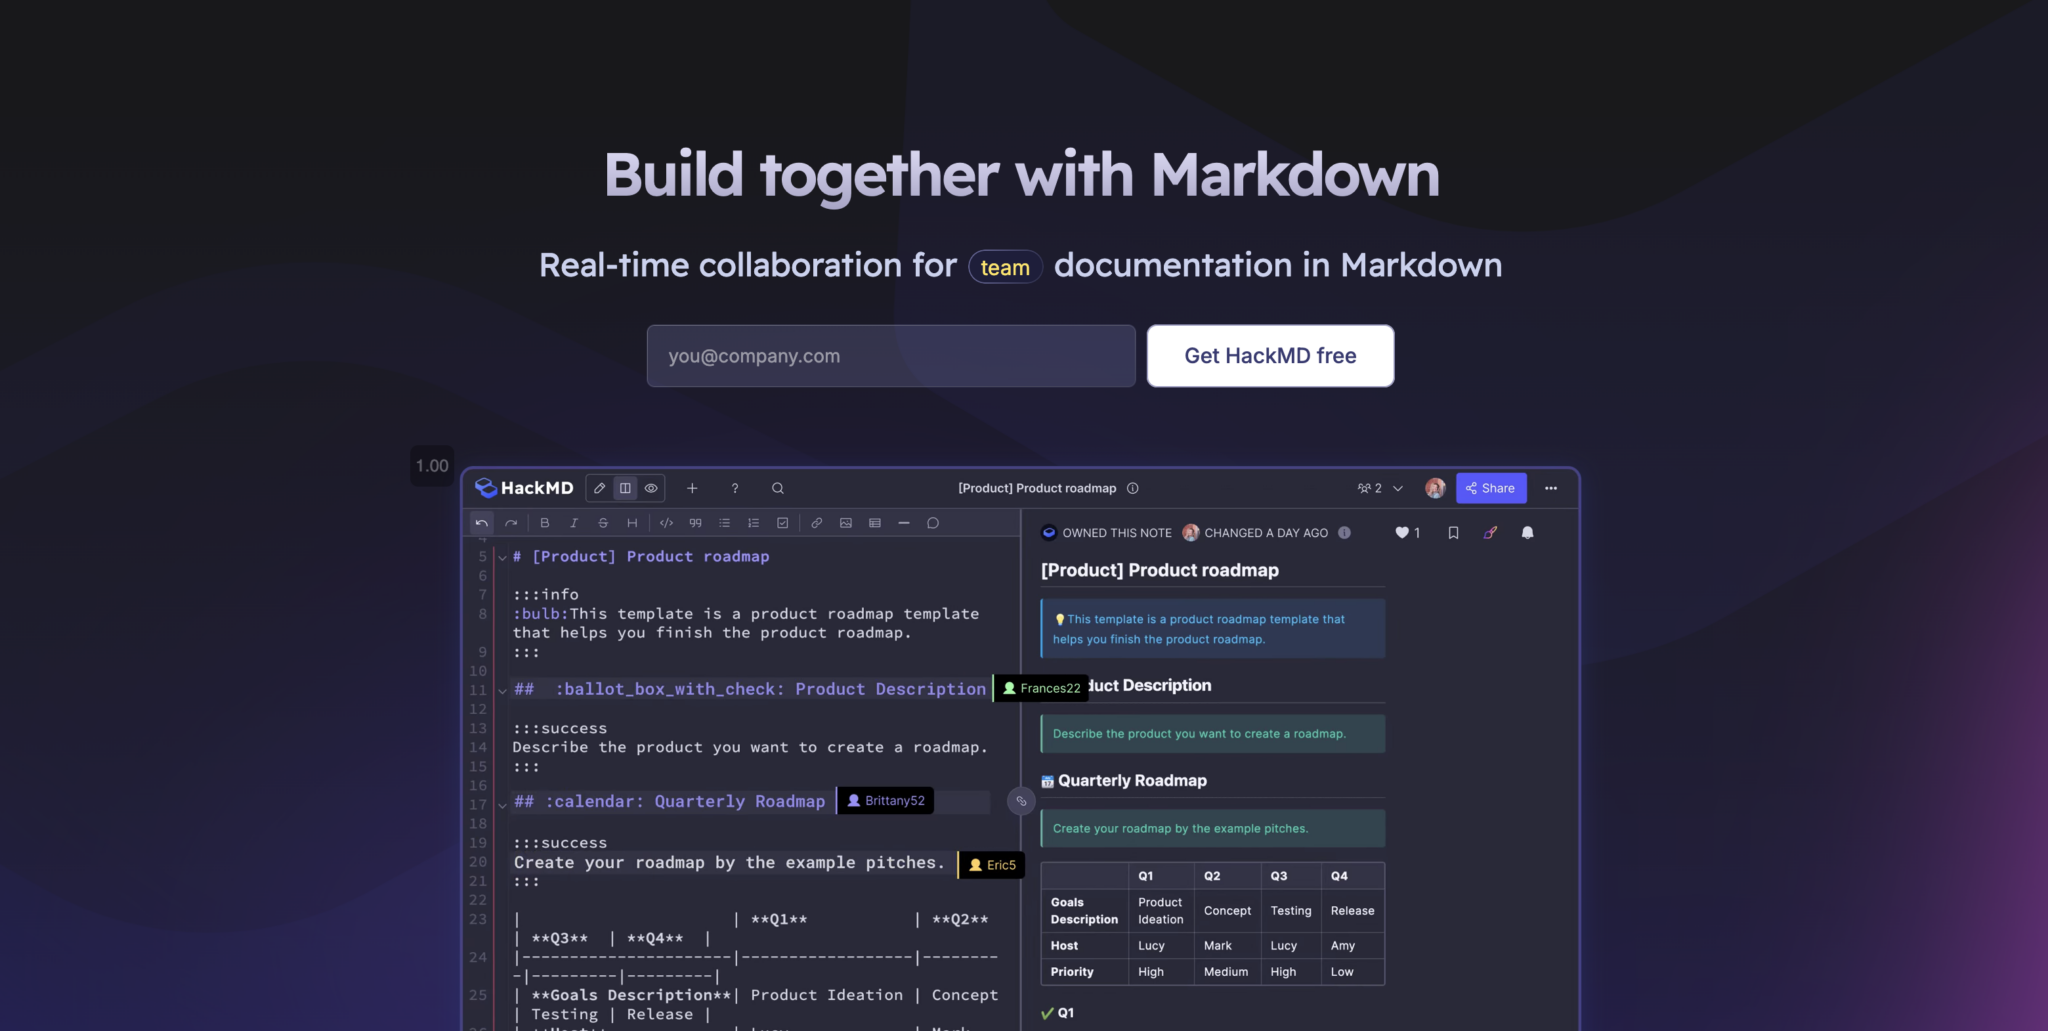The image size is (2048, 1031).
Task: Switch to split view mode
Action: [x=625, y=488]
